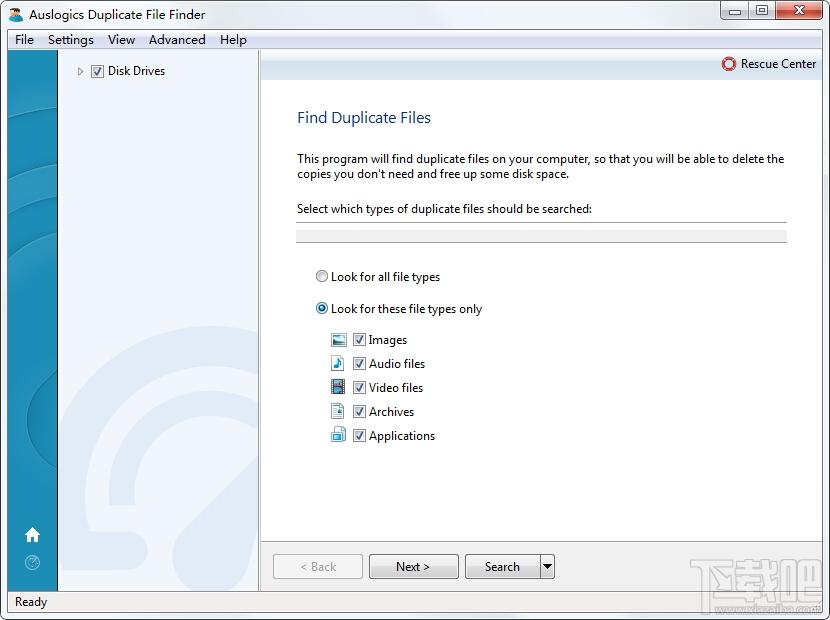Uncheck the Audio files checkbox

click(359, 364)
